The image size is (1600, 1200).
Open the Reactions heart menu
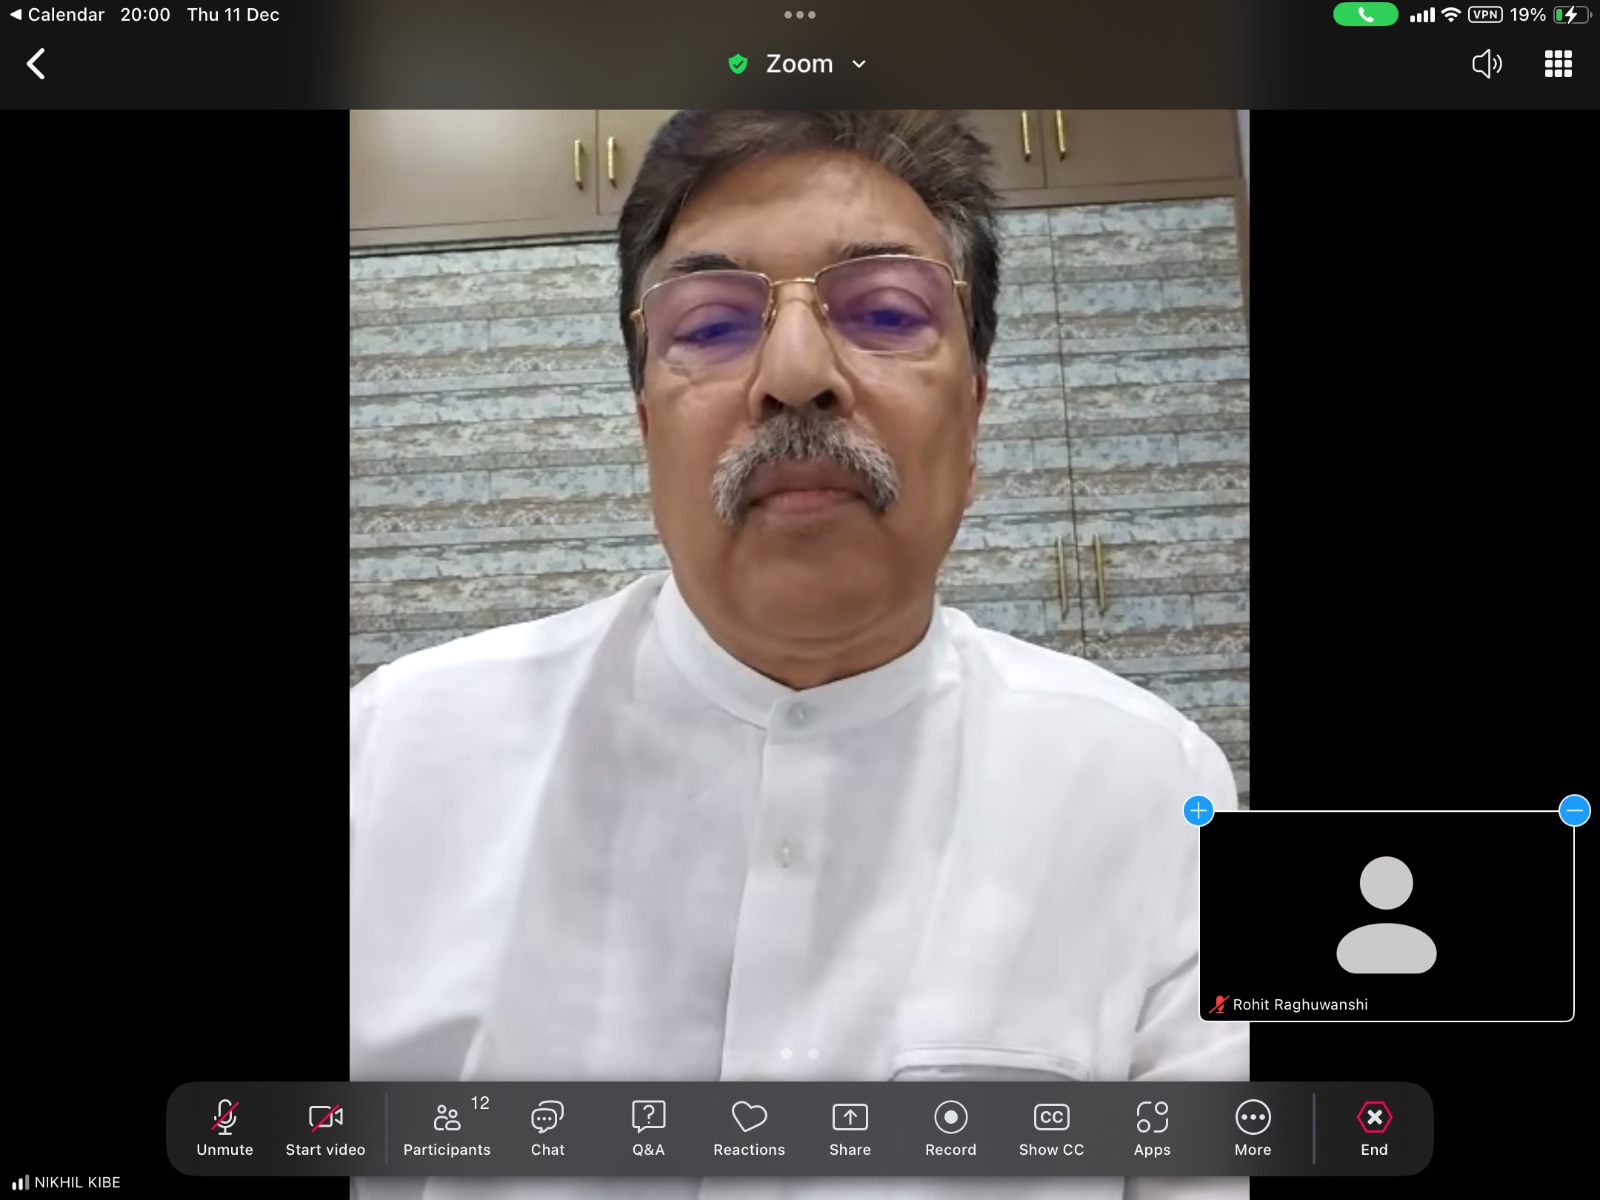click(x=749, y=1128)
